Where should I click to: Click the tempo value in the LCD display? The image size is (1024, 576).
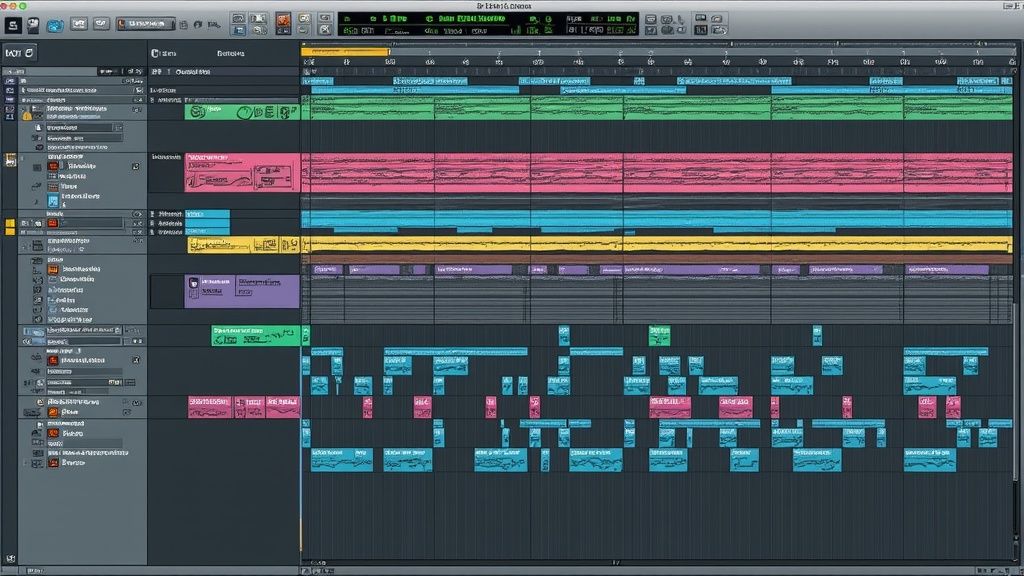pos(390,17)
